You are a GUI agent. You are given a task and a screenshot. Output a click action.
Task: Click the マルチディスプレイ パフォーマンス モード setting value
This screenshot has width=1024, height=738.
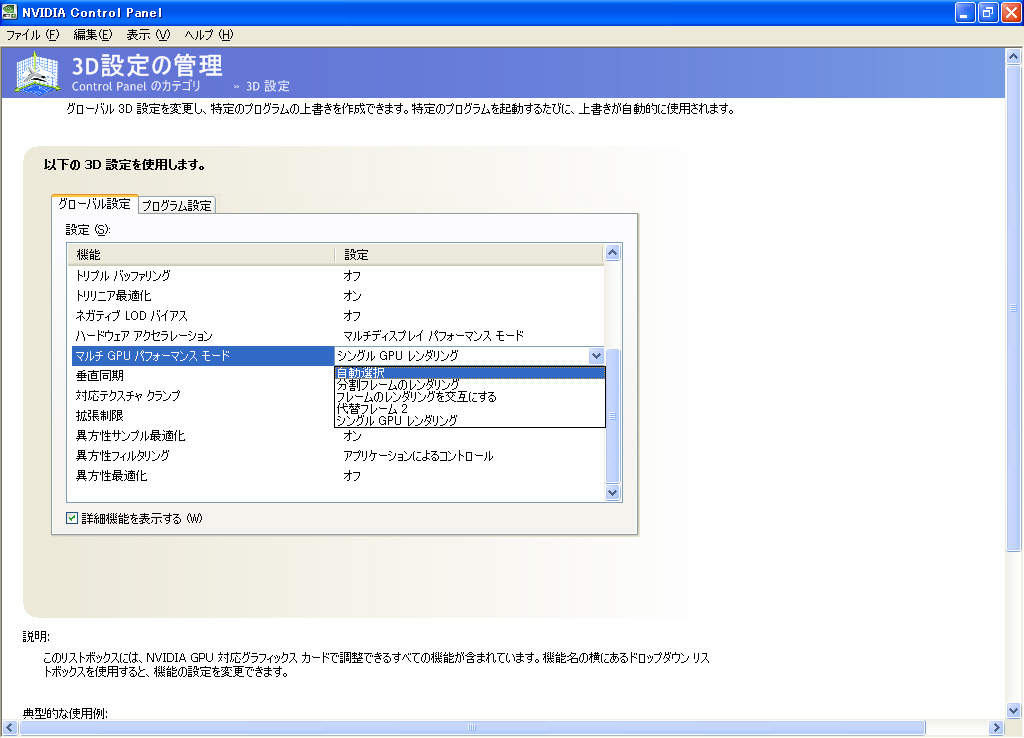click(x=433, y=336)
